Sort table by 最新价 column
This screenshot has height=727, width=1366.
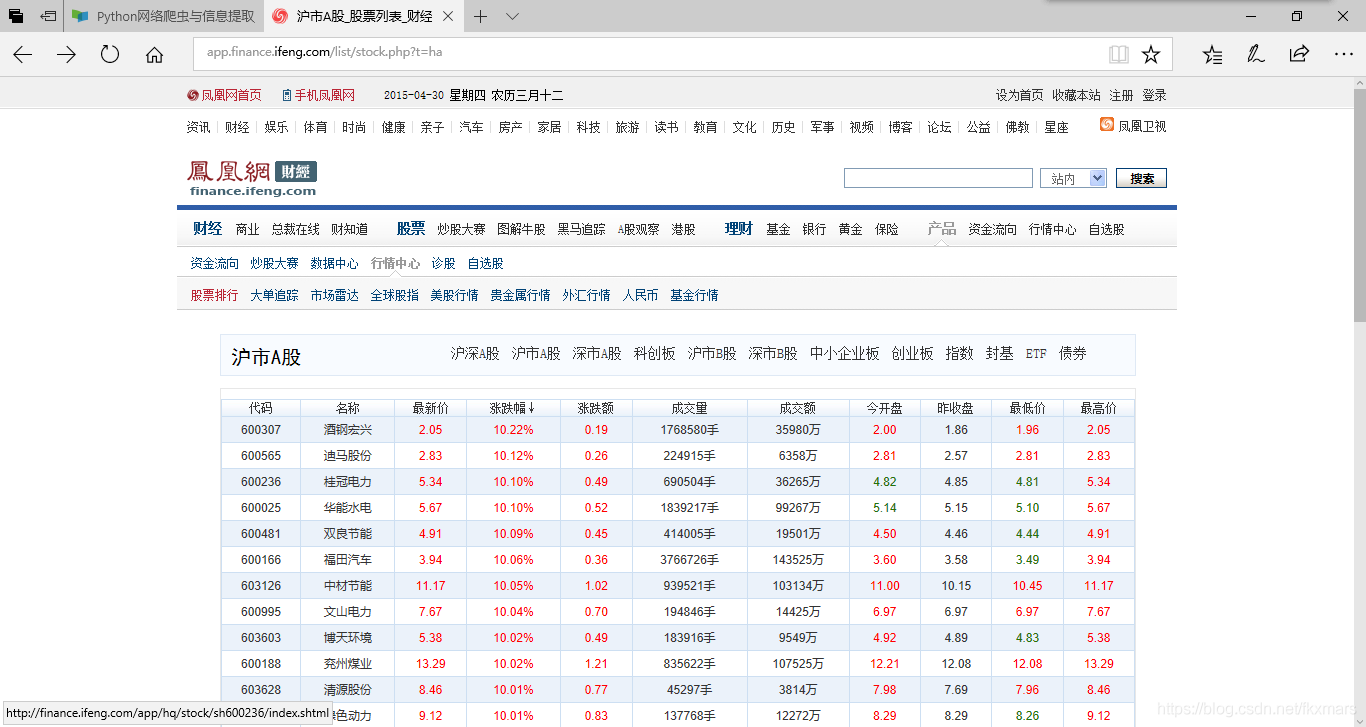430,408
